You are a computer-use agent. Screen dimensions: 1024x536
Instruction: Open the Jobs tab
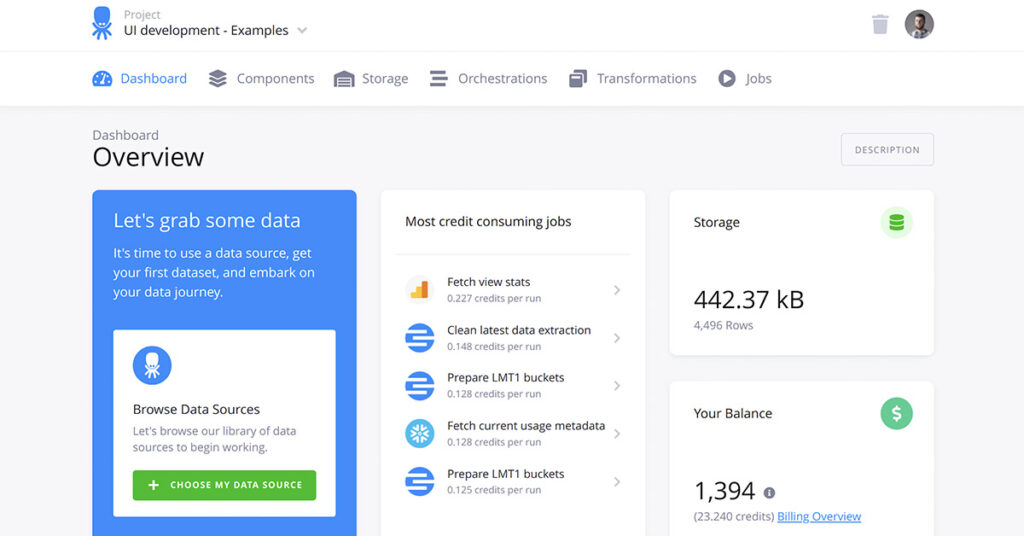click(x=745, y=79)
